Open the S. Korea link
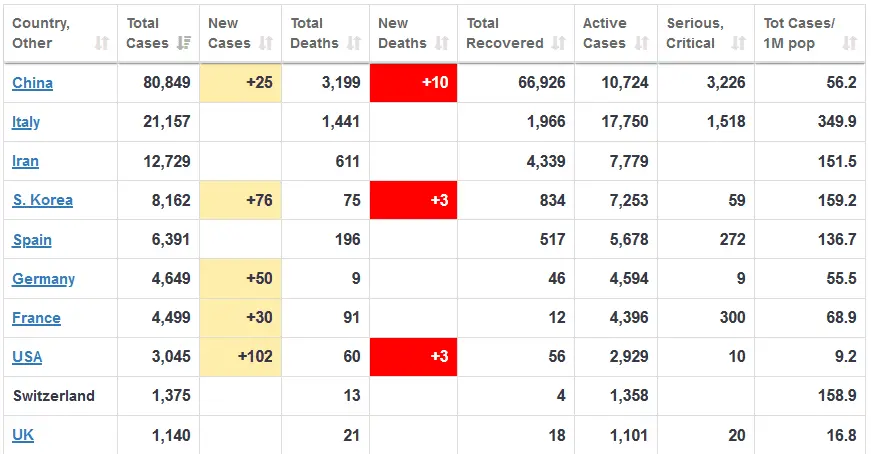 (x=42, y=200)
